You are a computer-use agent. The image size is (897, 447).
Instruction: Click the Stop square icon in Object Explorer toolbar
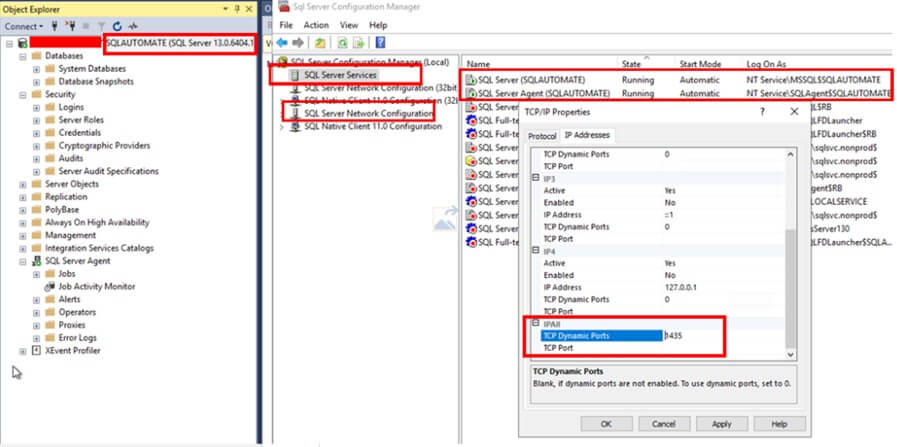(86, 26)
